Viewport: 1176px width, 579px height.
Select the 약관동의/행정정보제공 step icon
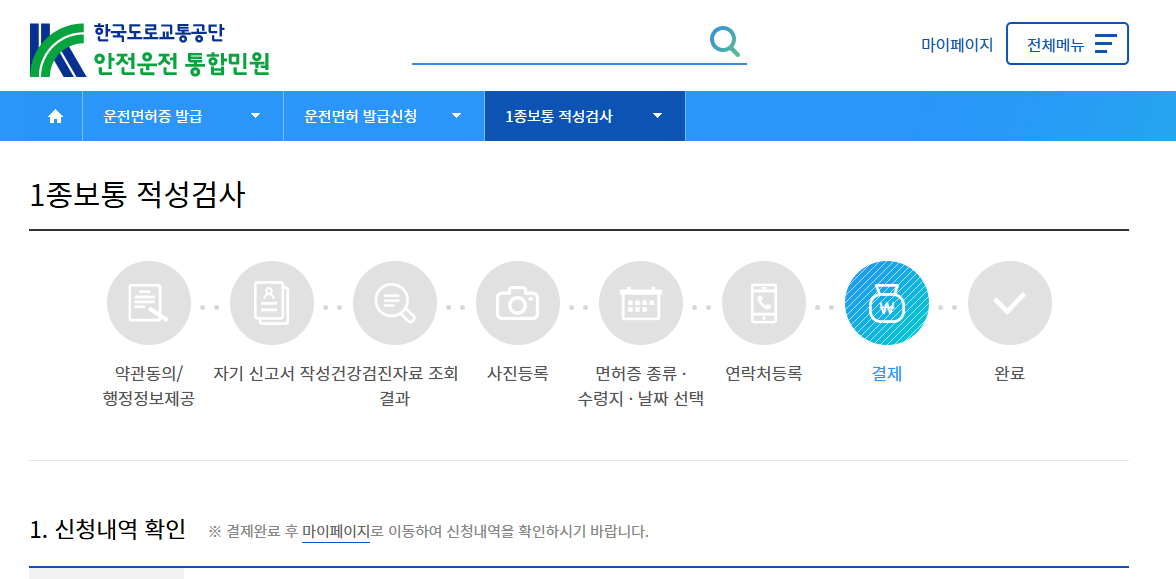click(148, 302)
